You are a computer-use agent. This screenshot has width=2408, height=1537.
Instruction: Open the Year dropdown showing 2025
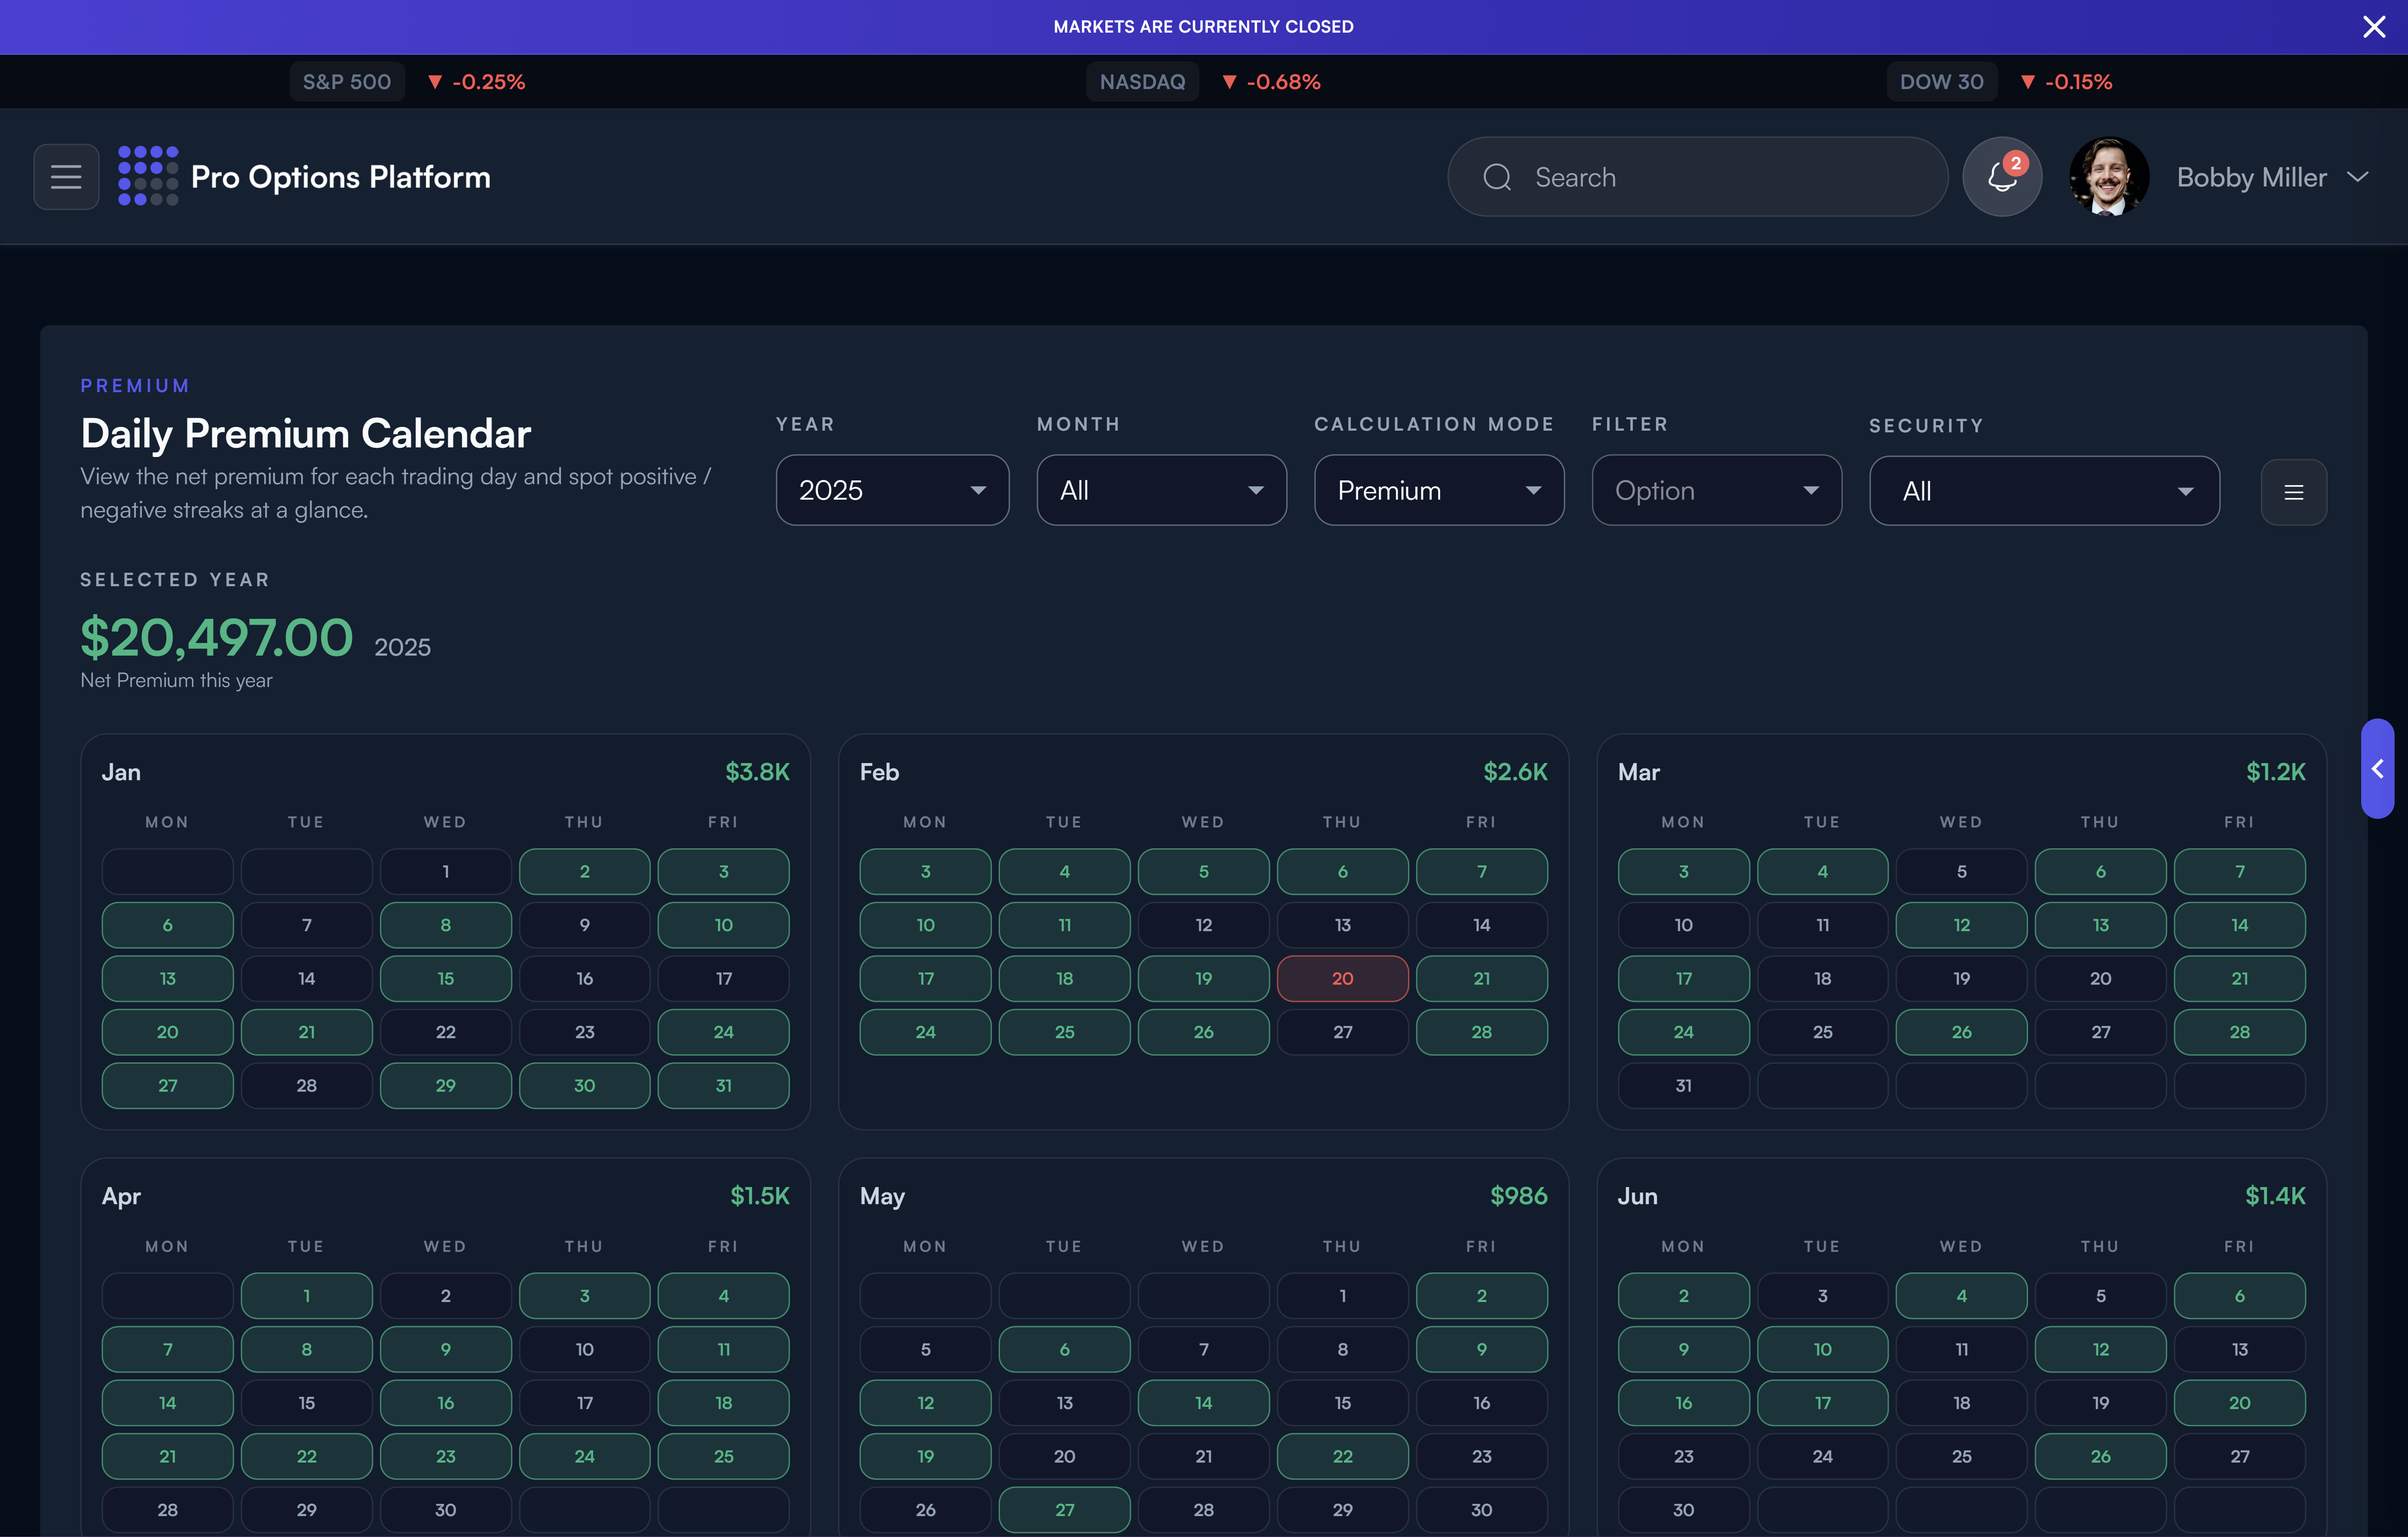tap(892, 490)
